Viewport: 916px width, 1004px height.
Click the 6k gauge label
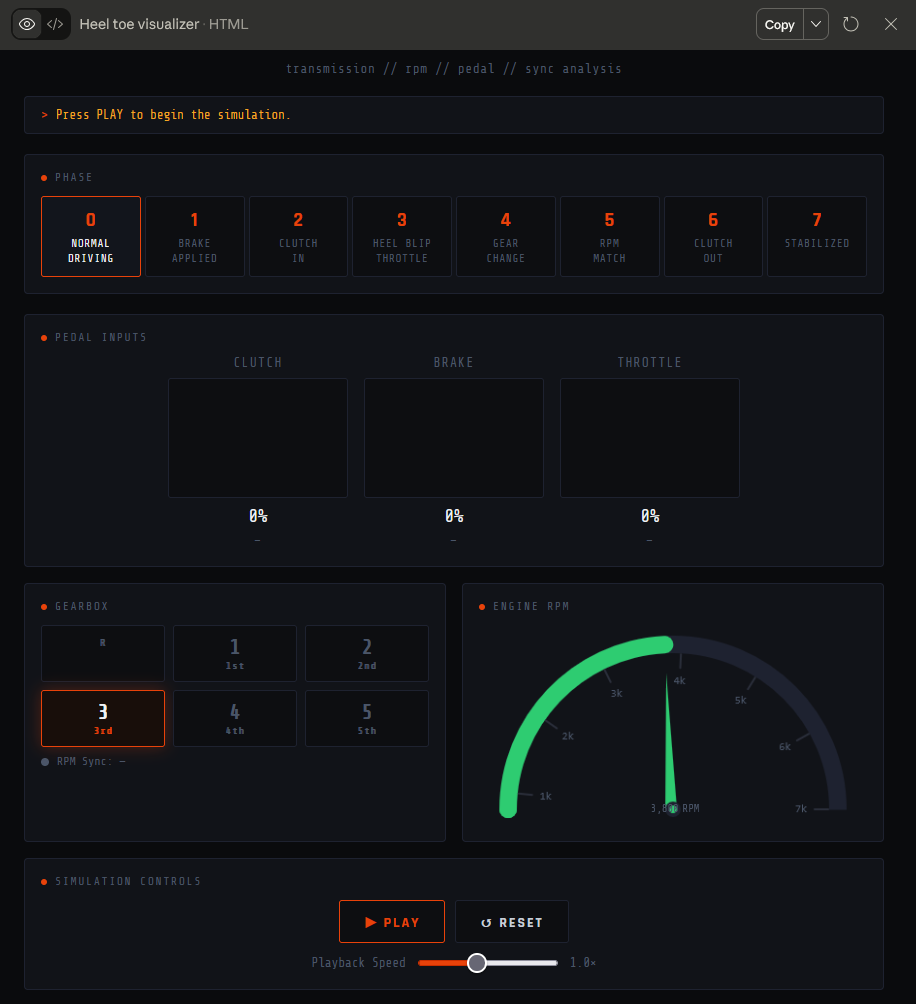point(785,747)
